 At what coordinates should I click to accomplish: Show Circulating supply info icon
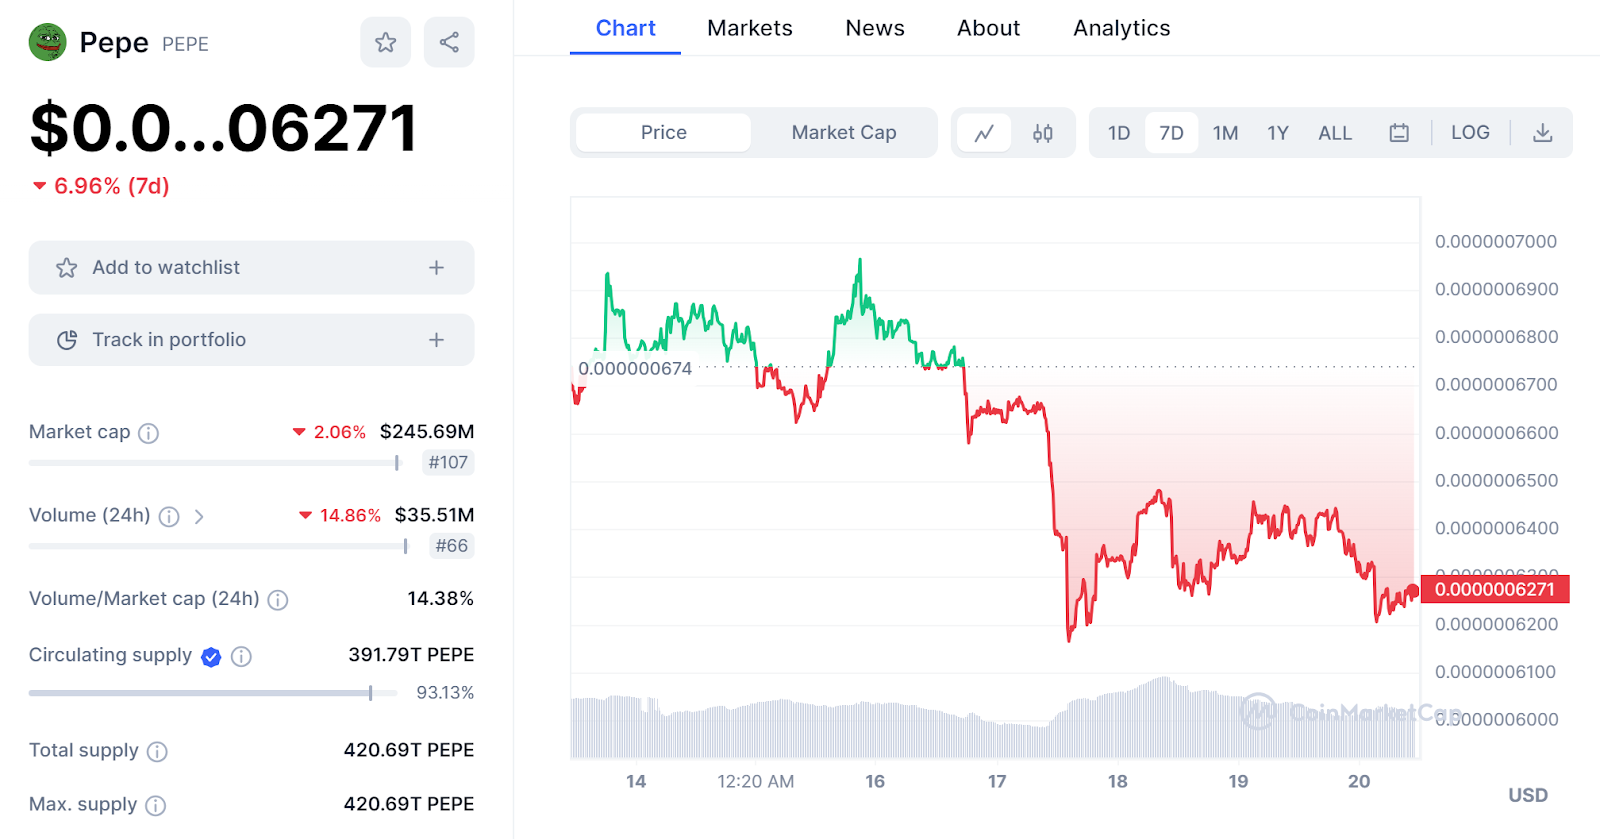(241, 657)
